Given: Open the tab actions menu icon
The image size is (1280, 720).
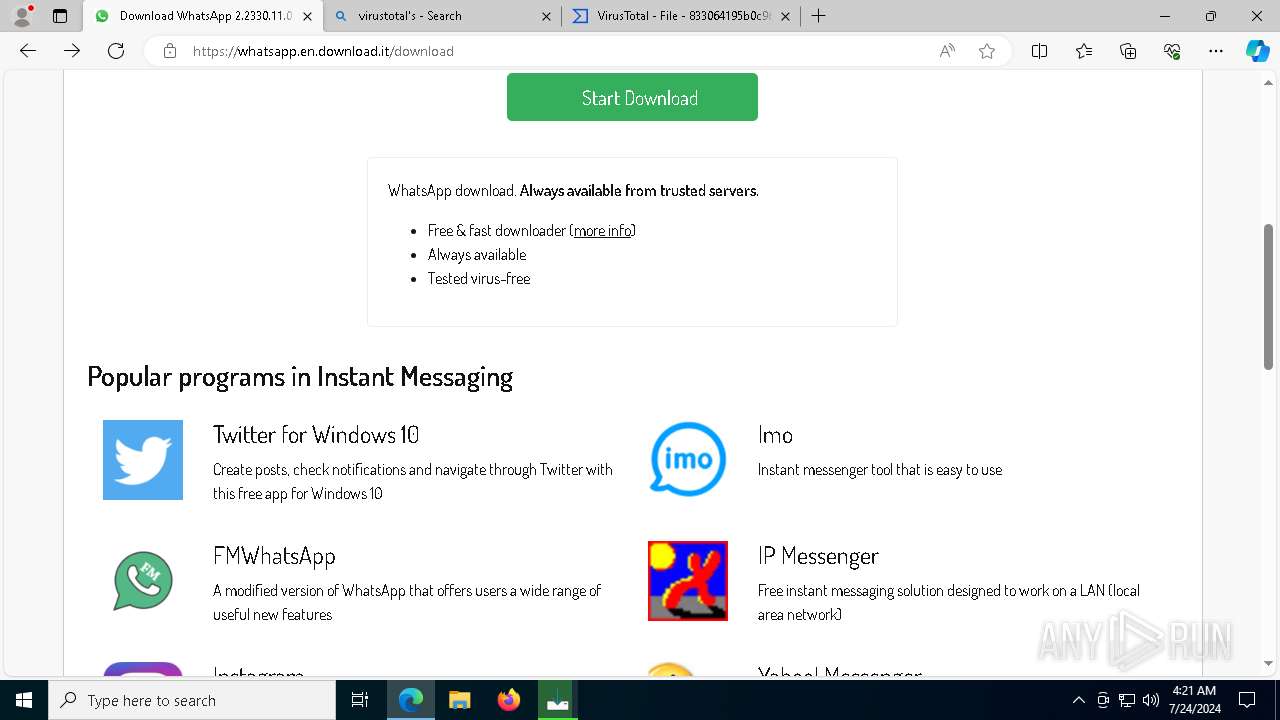Looking at the screenshot, I should [60, 16].
